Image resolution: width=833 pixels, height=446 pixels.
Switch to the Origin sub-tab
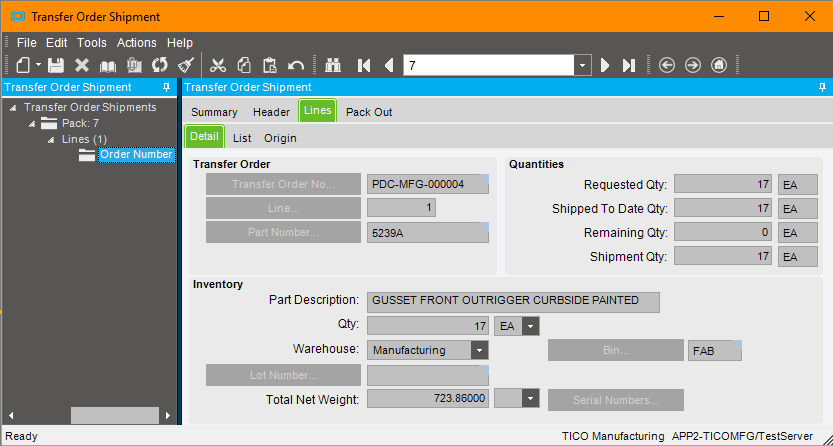tap(280, 138)
